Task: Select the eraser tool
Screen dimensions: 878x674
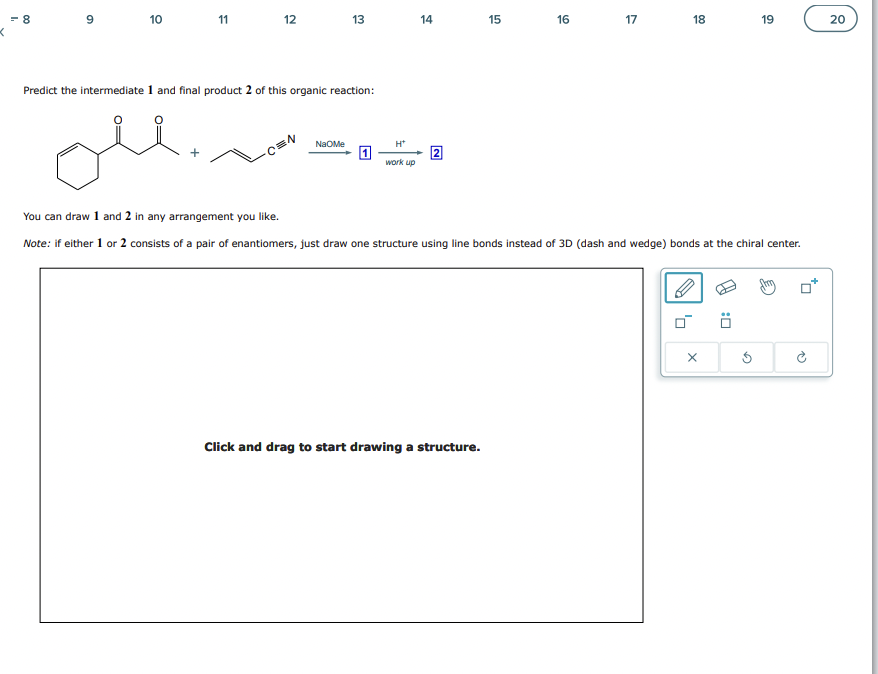Action: [724, 288]
